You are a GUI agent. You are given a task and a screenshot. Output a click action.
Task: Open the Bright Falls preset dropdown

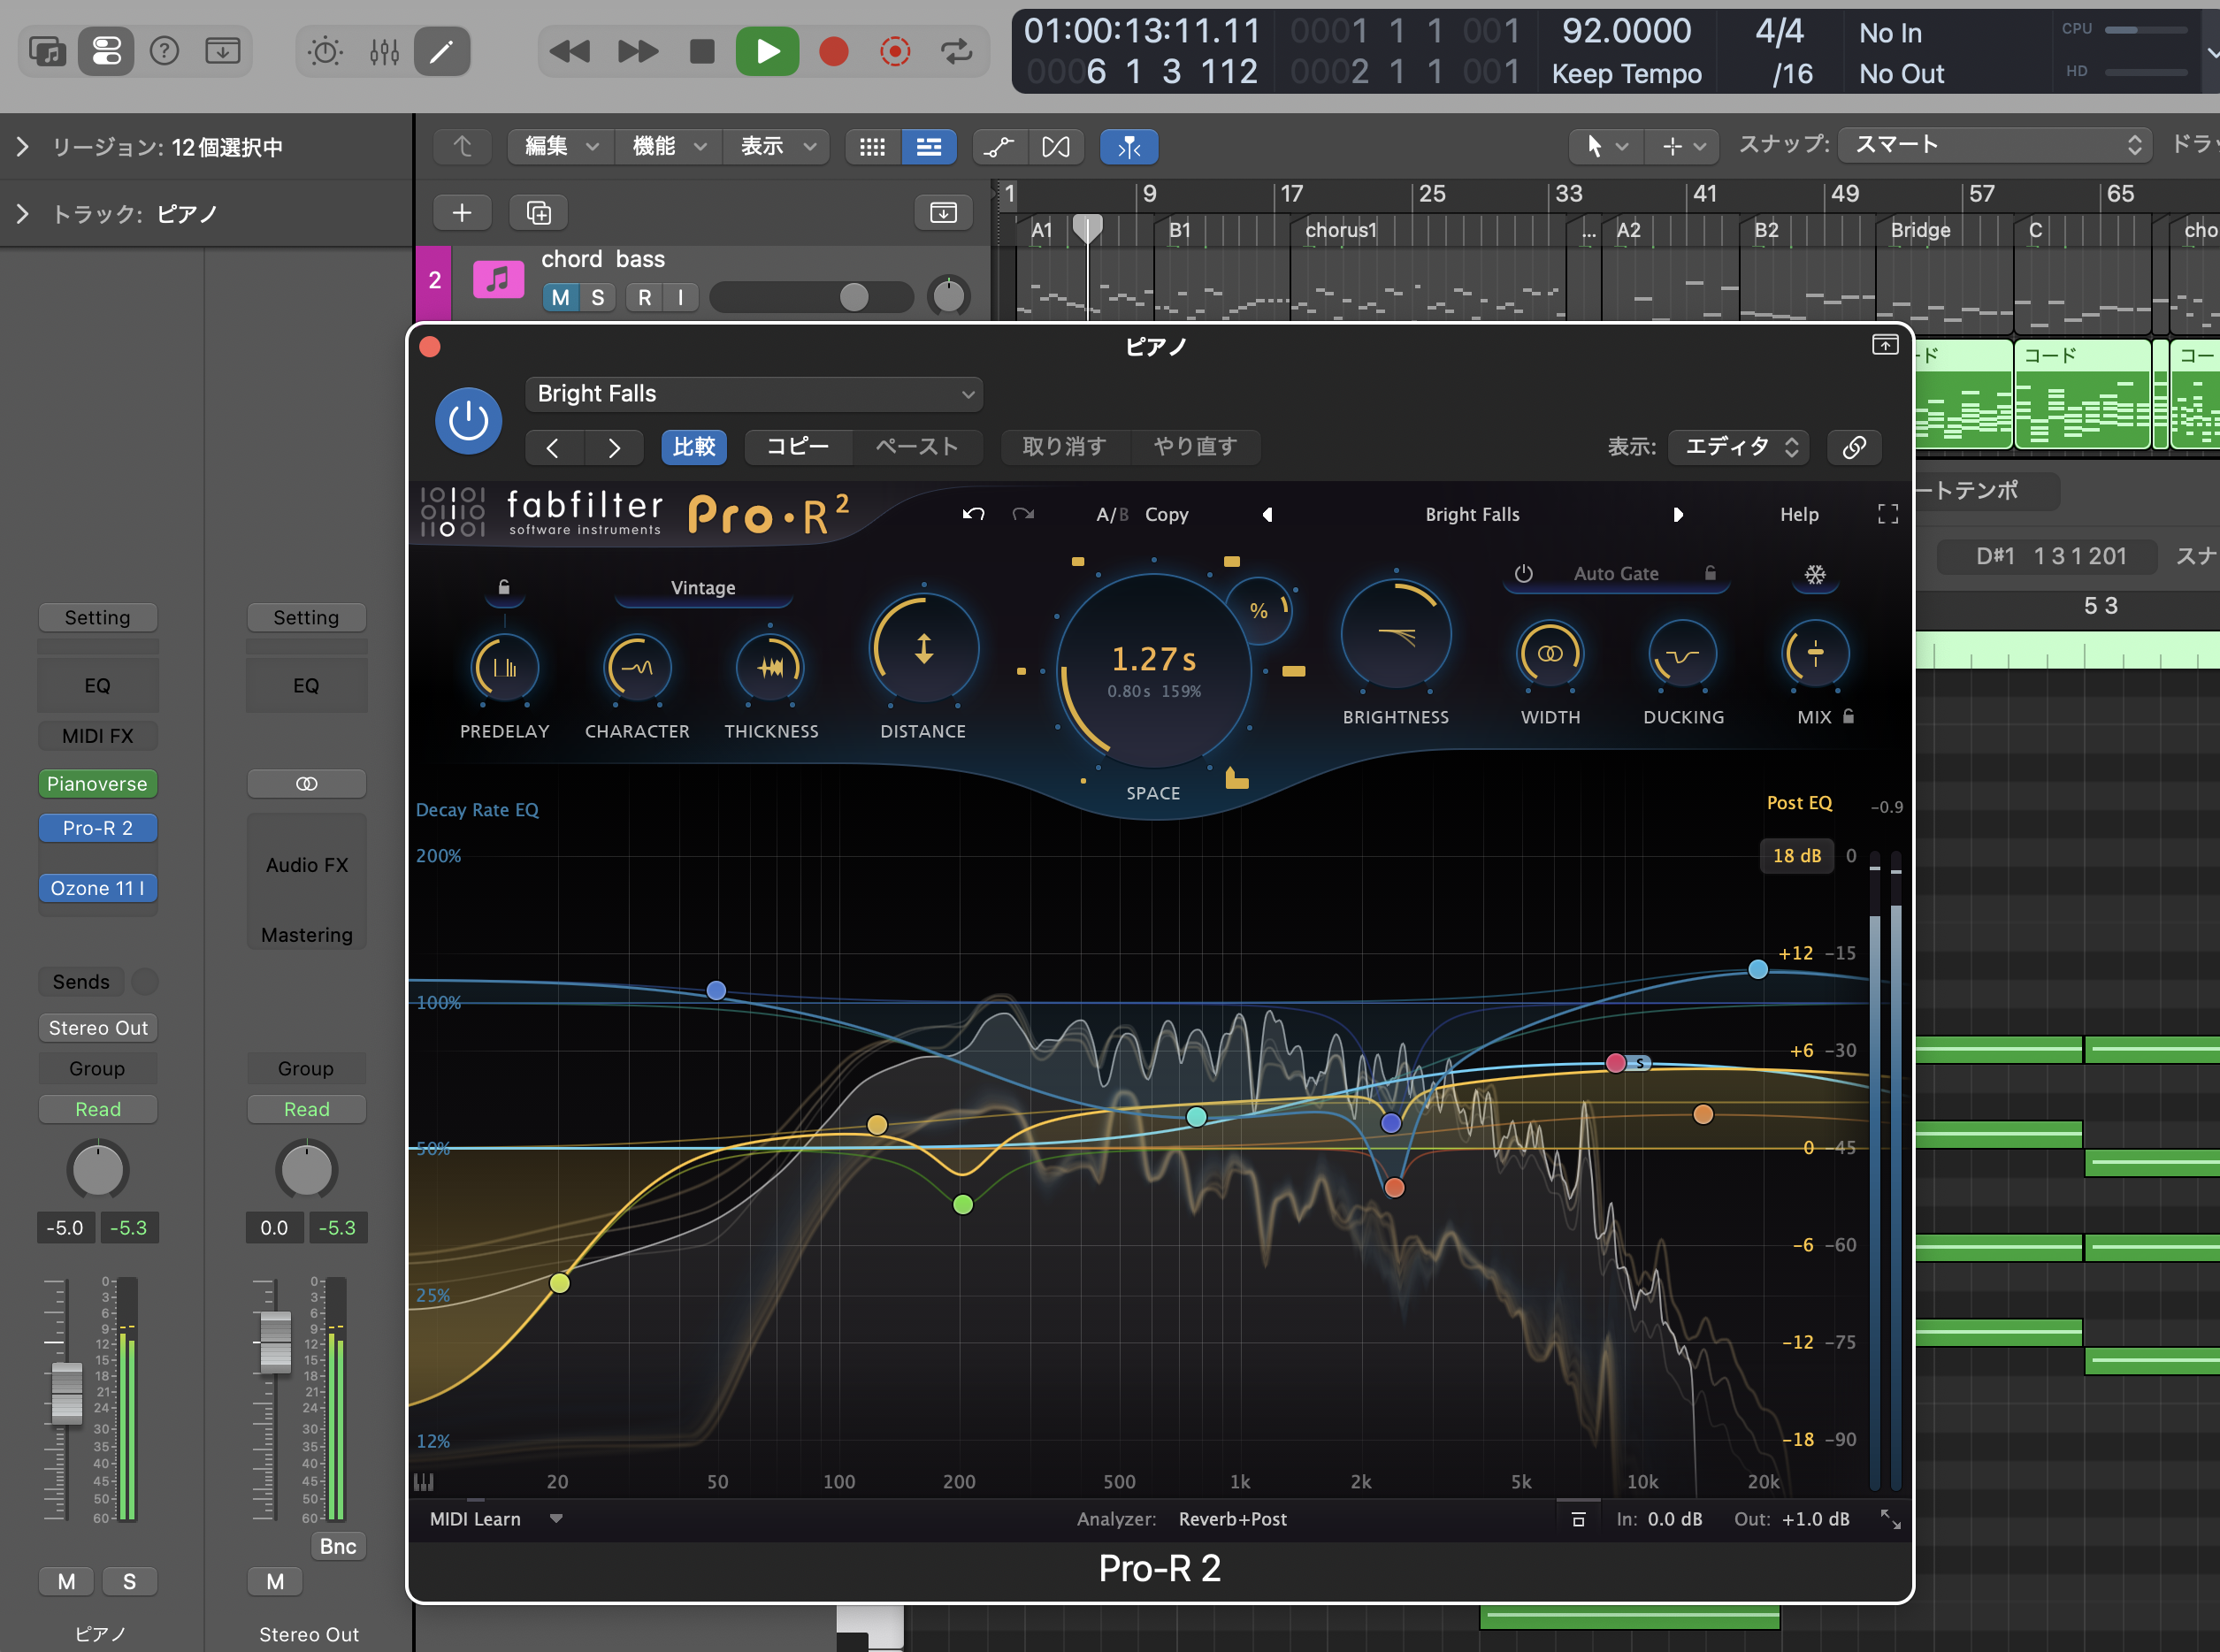[x=754, y=394]
